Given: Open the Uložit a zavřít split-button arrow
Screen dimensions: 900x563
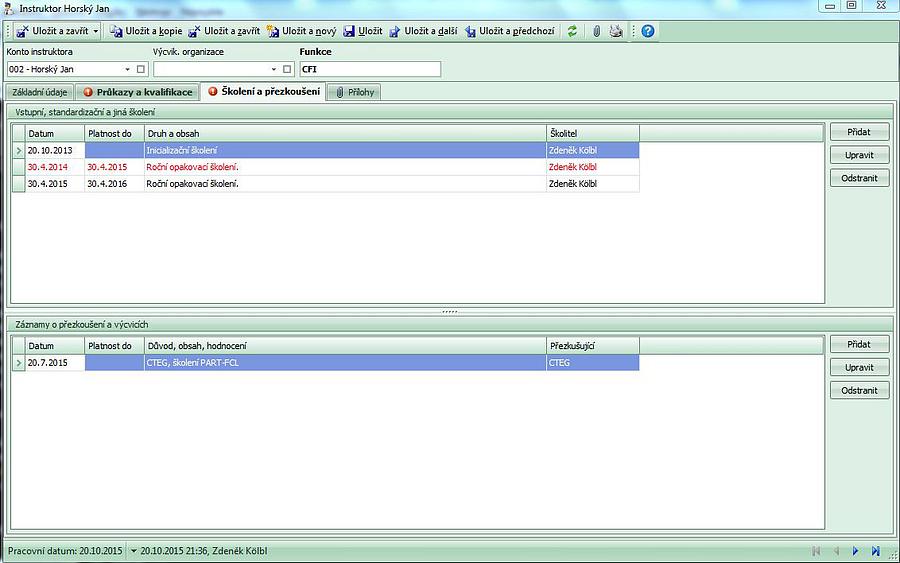Looking at the screenshot, I should click(x=96, y=31).
